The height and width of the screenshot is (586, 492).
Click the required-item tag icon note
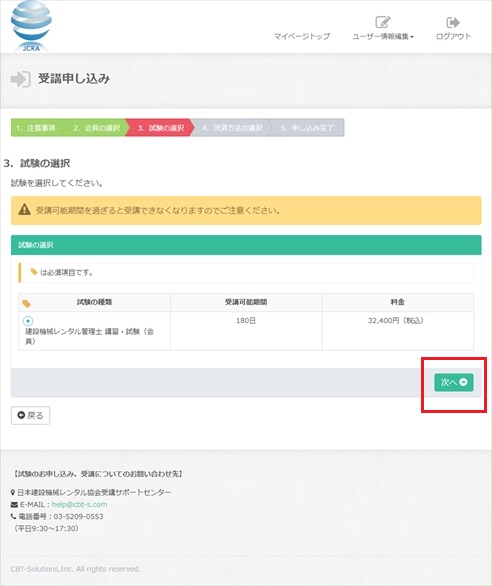34,272
